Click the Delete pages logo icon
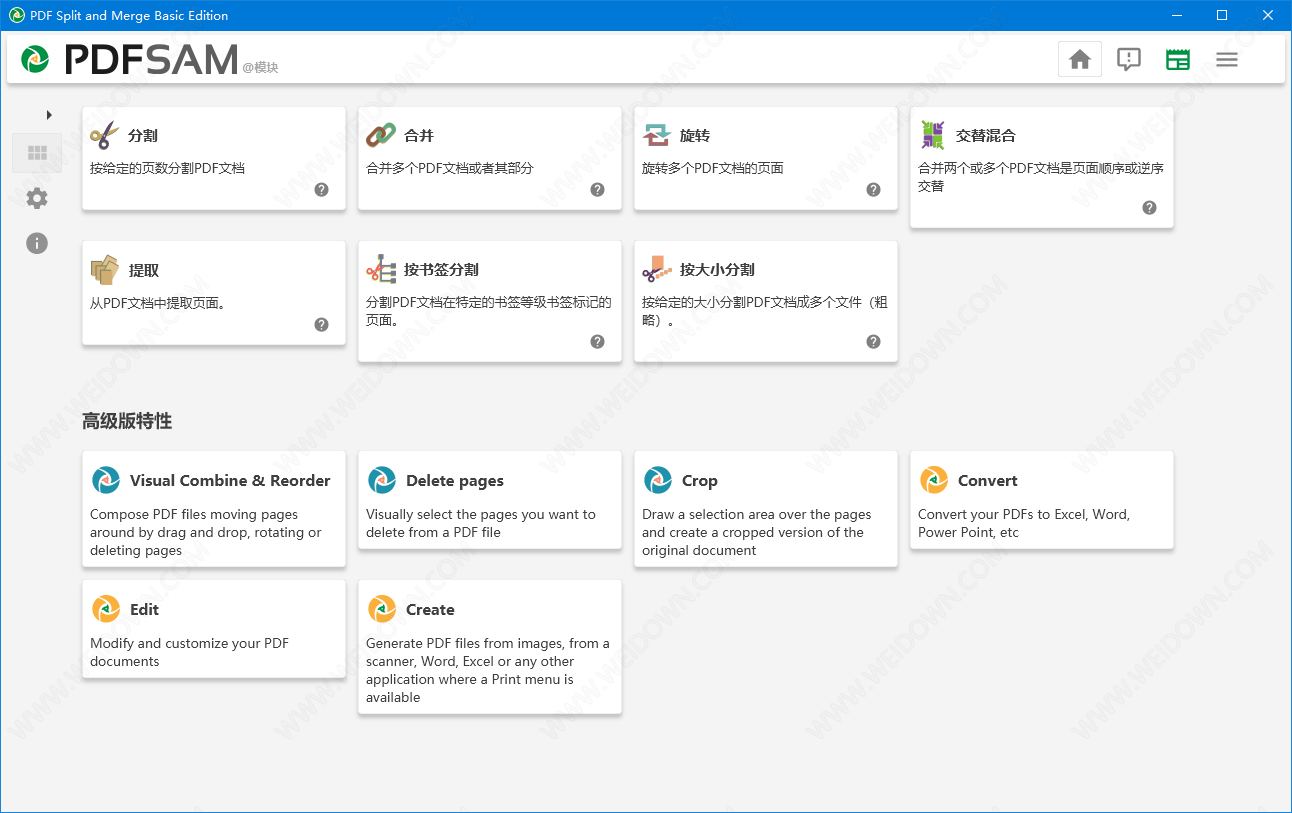This screenshot has width=1292, height=813. click(382, 480)
